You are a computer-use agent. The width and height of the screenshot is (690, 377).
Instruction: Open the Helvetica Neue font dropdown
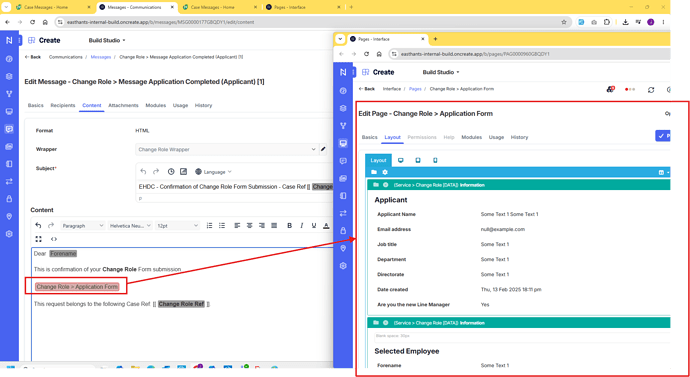click(x=130, y=226)
